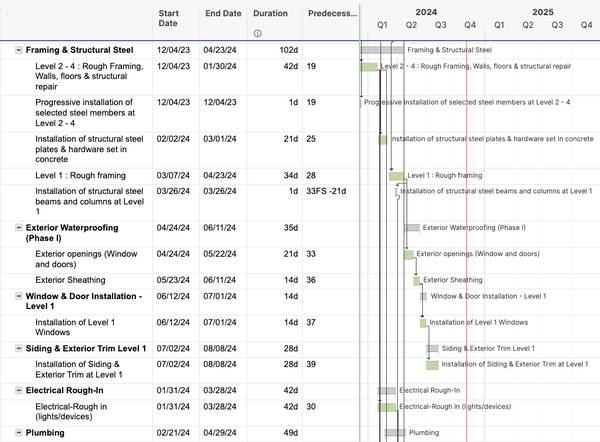Click the 02/02/24 start date cell
Viewport: 600px width, 442px height.
(x=173, y=139)
